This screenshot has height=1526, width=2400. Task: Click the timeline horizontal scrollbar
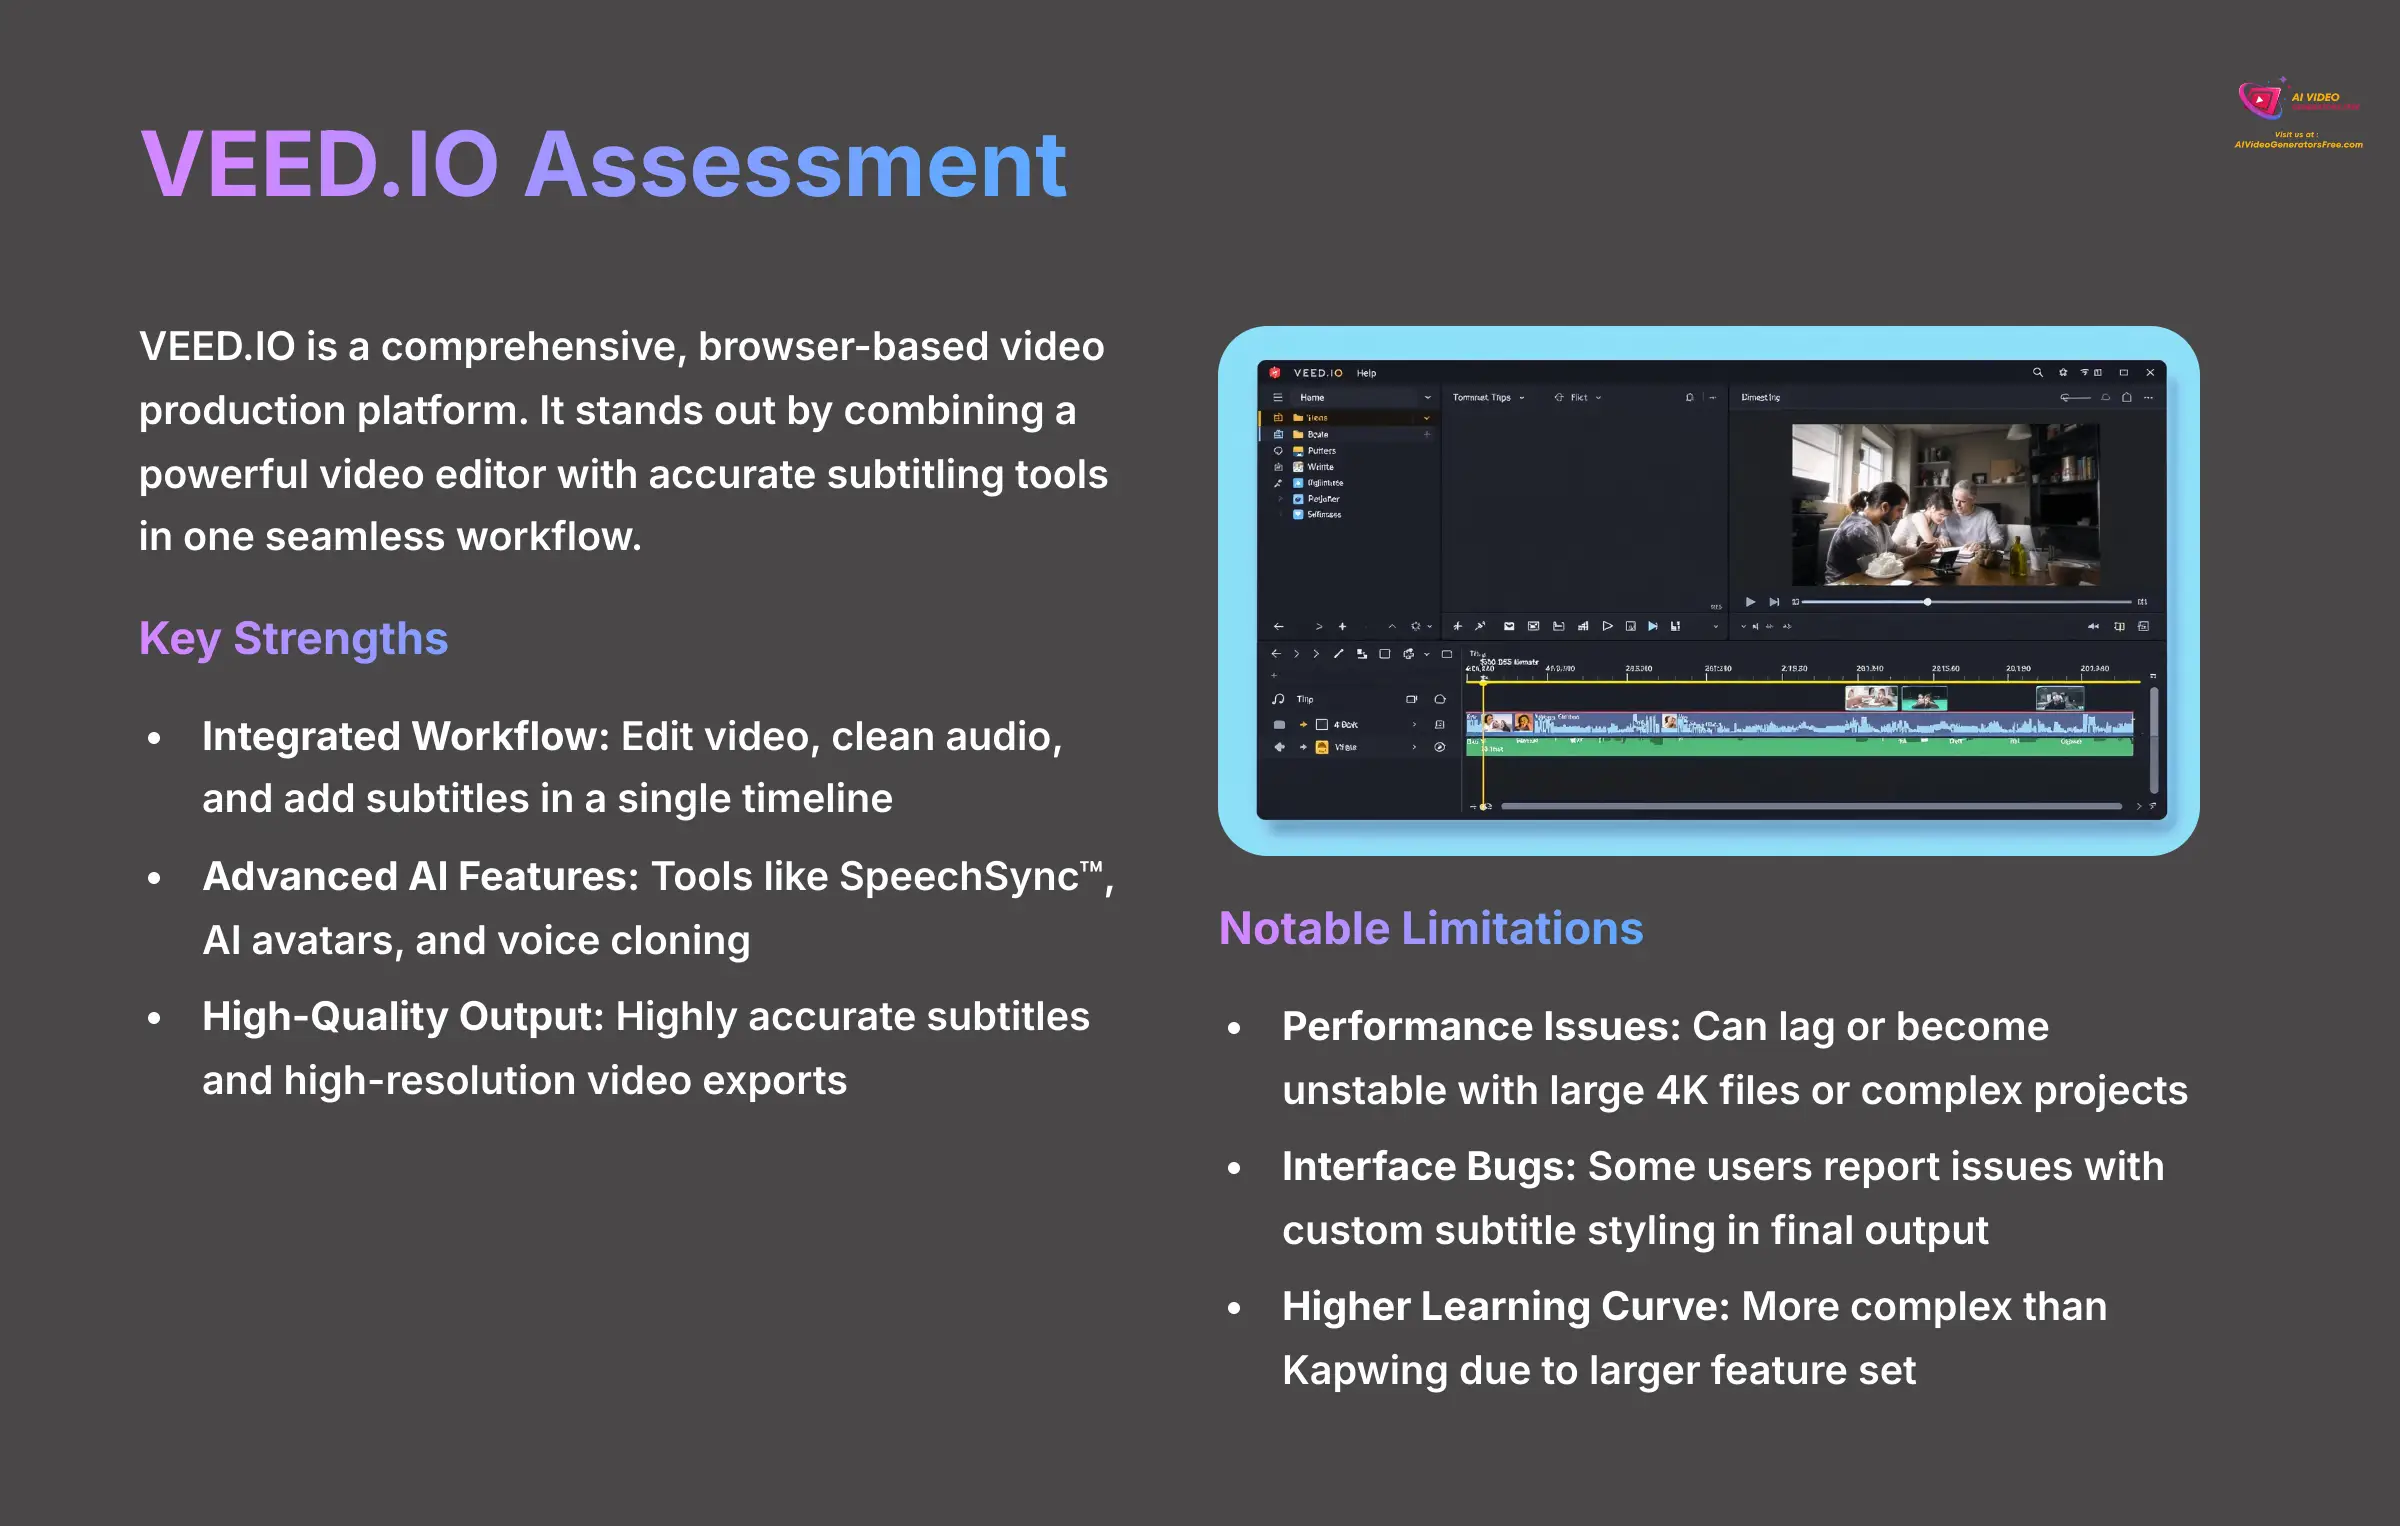(1811, 806)
